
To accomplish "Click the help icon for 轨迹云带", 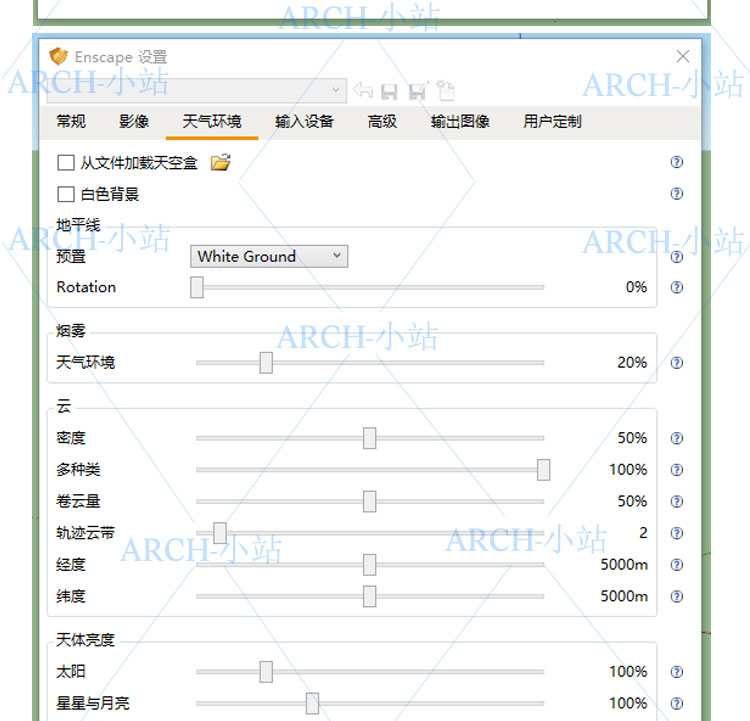I will point(677,533).
